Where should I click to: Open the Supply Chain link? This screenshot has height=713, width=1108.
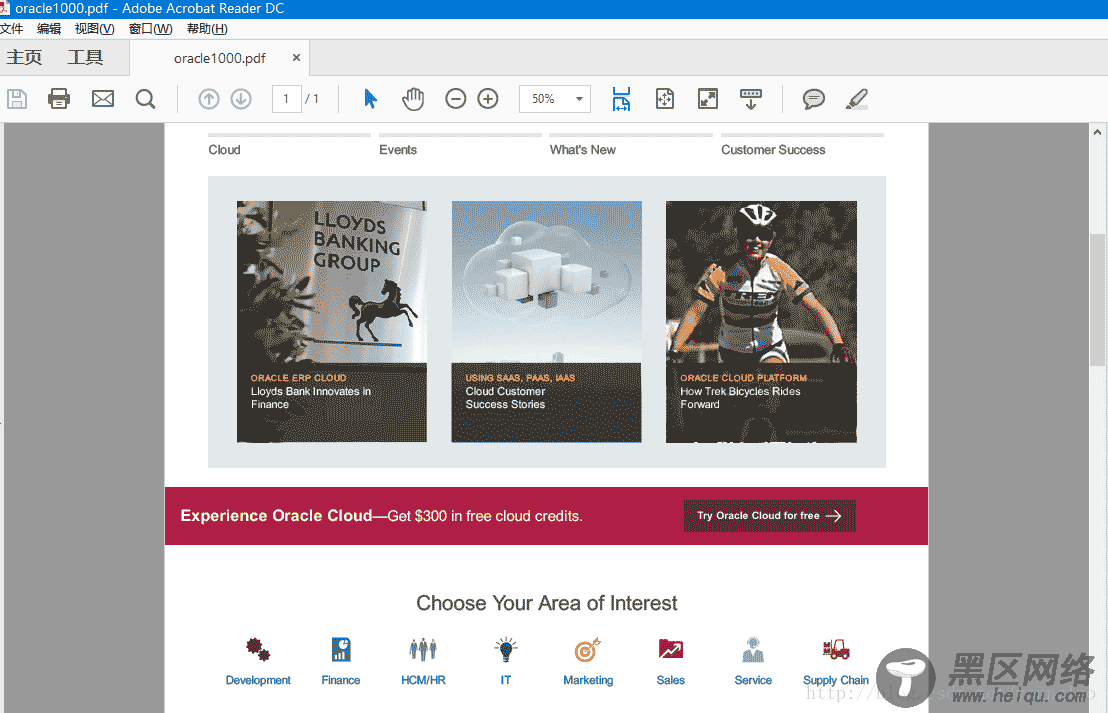pyautogui.click(x=836, y=680)
